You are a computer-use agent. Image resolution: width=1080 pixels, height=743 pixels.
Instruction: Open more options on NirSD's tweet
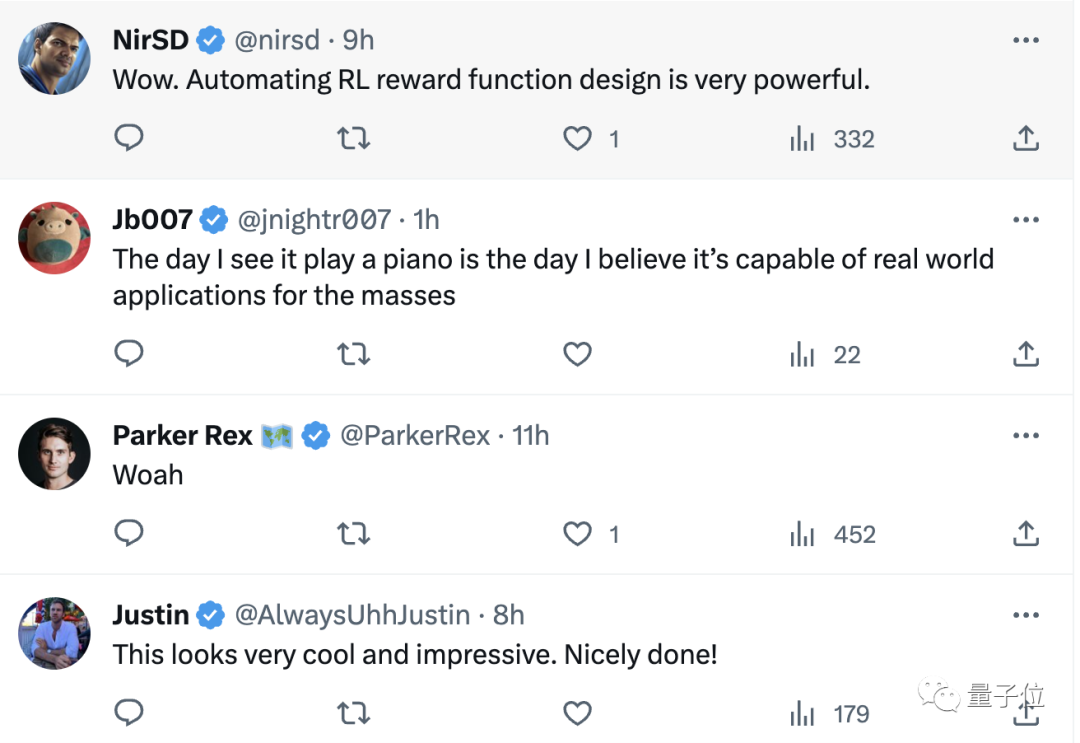click(x=1026, y=40)
